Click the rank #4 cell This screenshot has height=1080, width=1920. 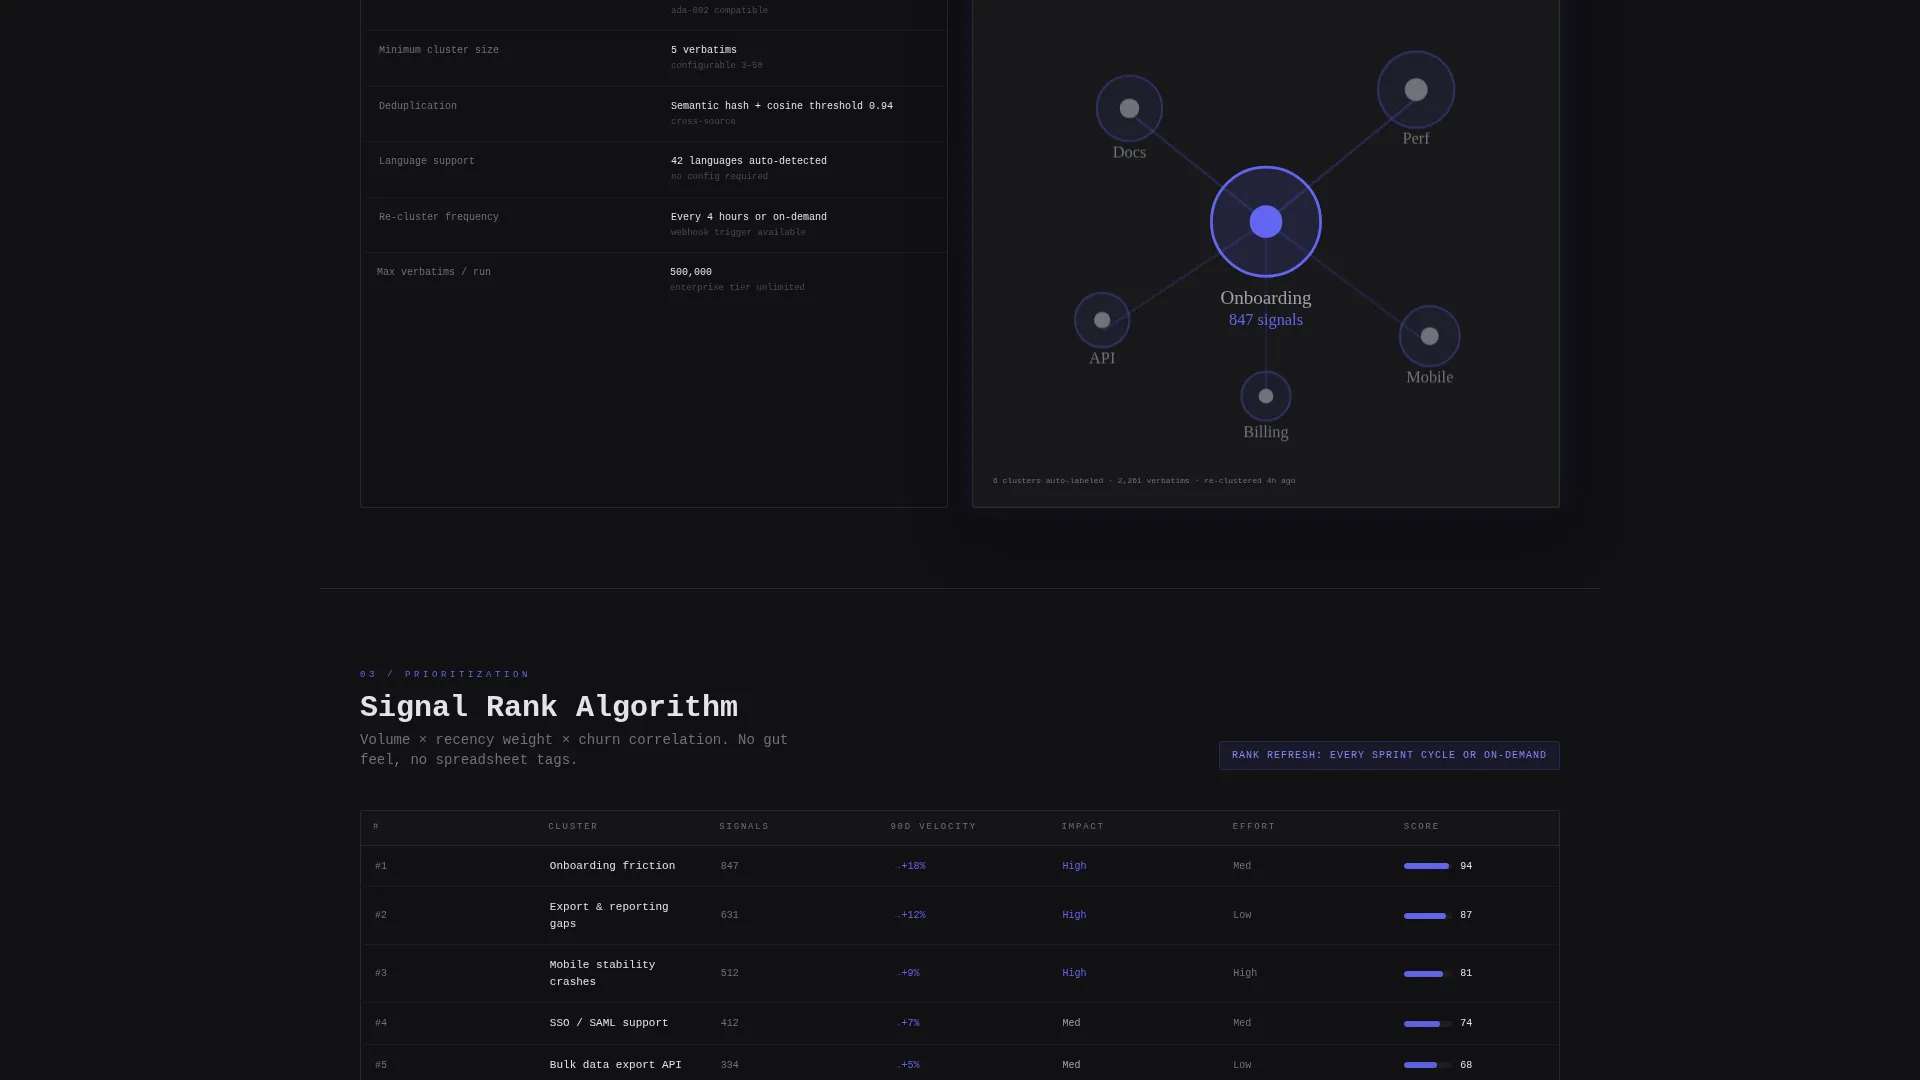coord(381,1023)
